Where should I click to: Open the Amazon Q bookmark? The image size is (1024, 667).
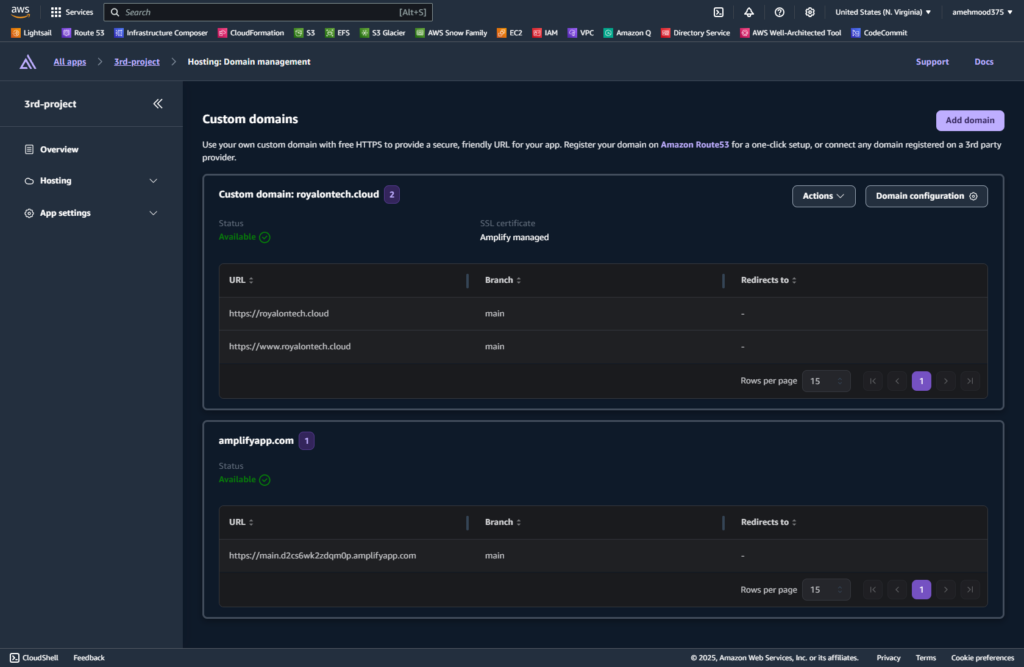(x=627, y=33)
